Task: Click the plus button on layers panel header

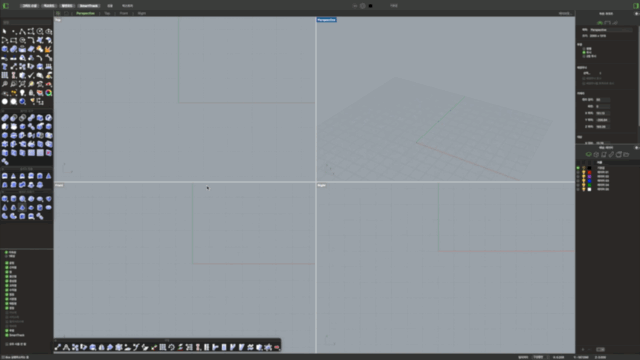Action: 636,147
